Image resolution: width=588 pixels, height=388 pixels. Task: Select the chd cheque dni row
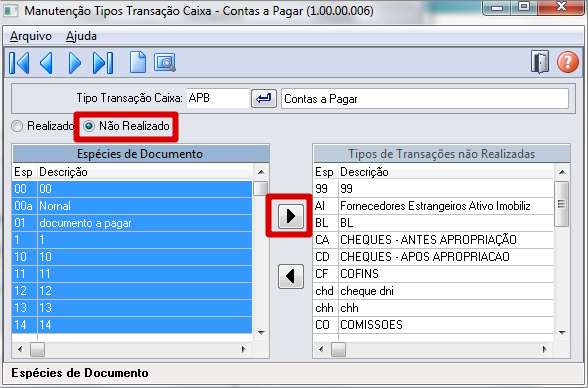[x=434, y=291]
